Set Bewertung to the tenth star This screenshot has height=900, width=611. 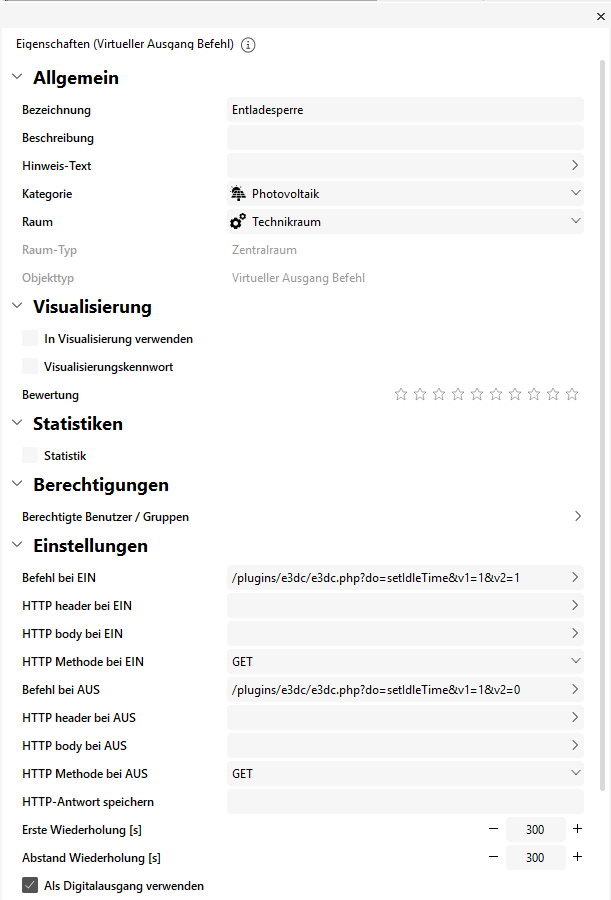(x=572, y=395)
